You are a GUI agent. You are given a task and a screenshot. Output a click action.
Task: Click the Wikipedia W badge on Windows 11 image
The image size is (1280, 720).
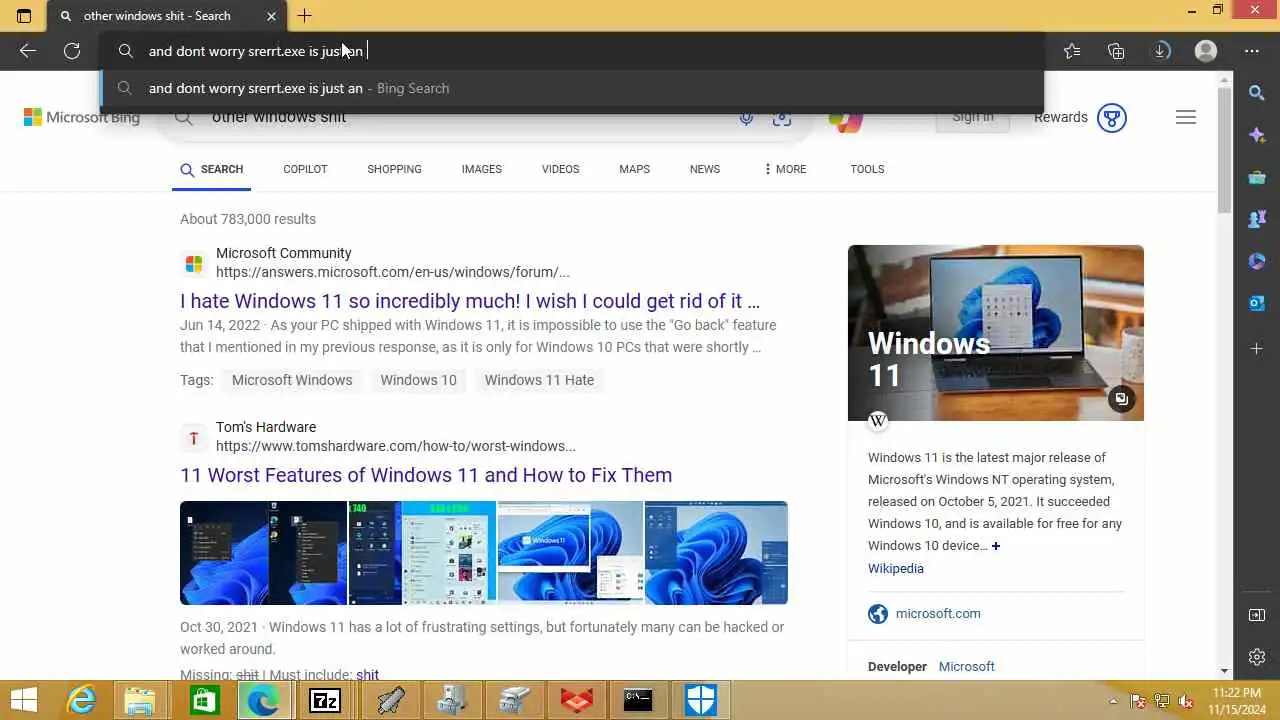[x=878, y=420]
